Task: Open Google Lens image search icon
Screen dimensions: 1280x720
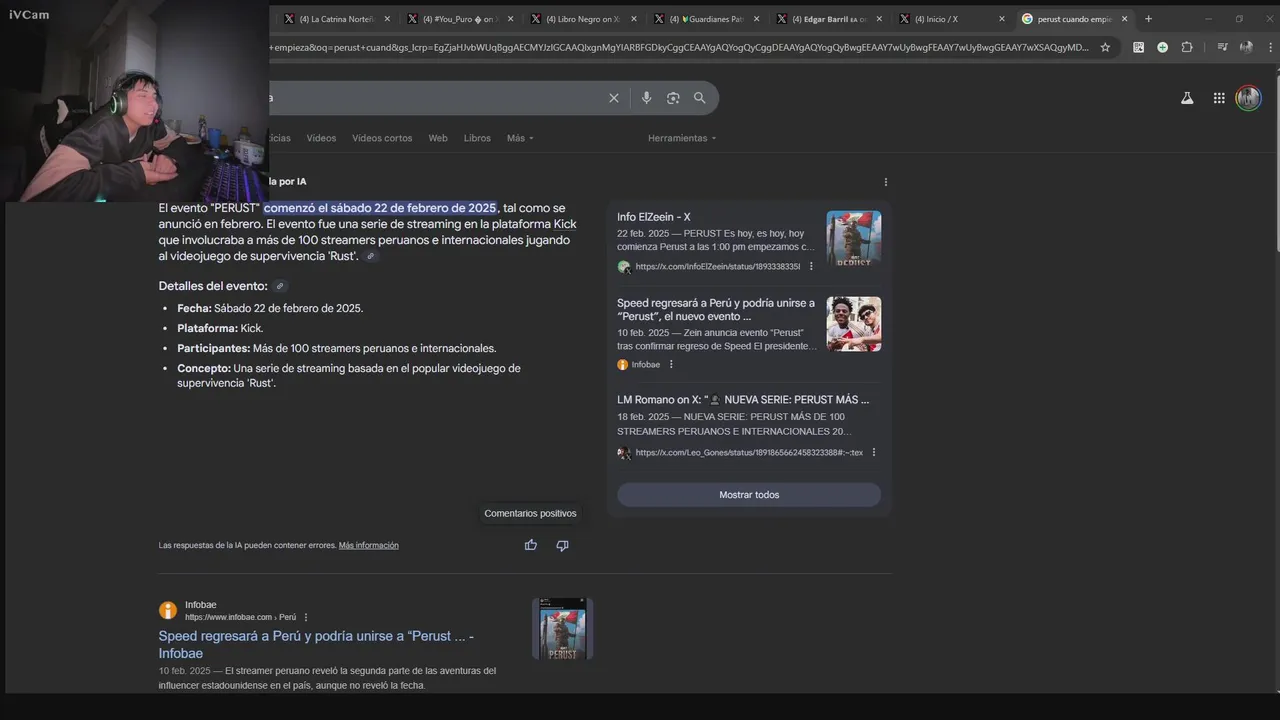Action: pyautogui.click(x=673, y=98)
